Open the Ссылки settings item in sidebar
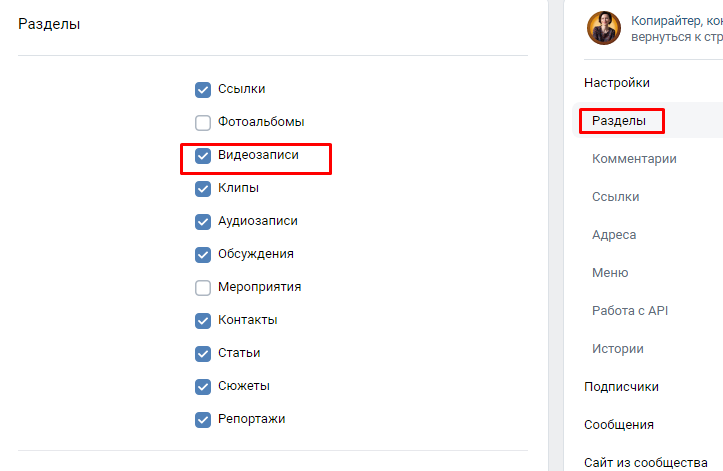723x471 pixels. click(615, 197)
